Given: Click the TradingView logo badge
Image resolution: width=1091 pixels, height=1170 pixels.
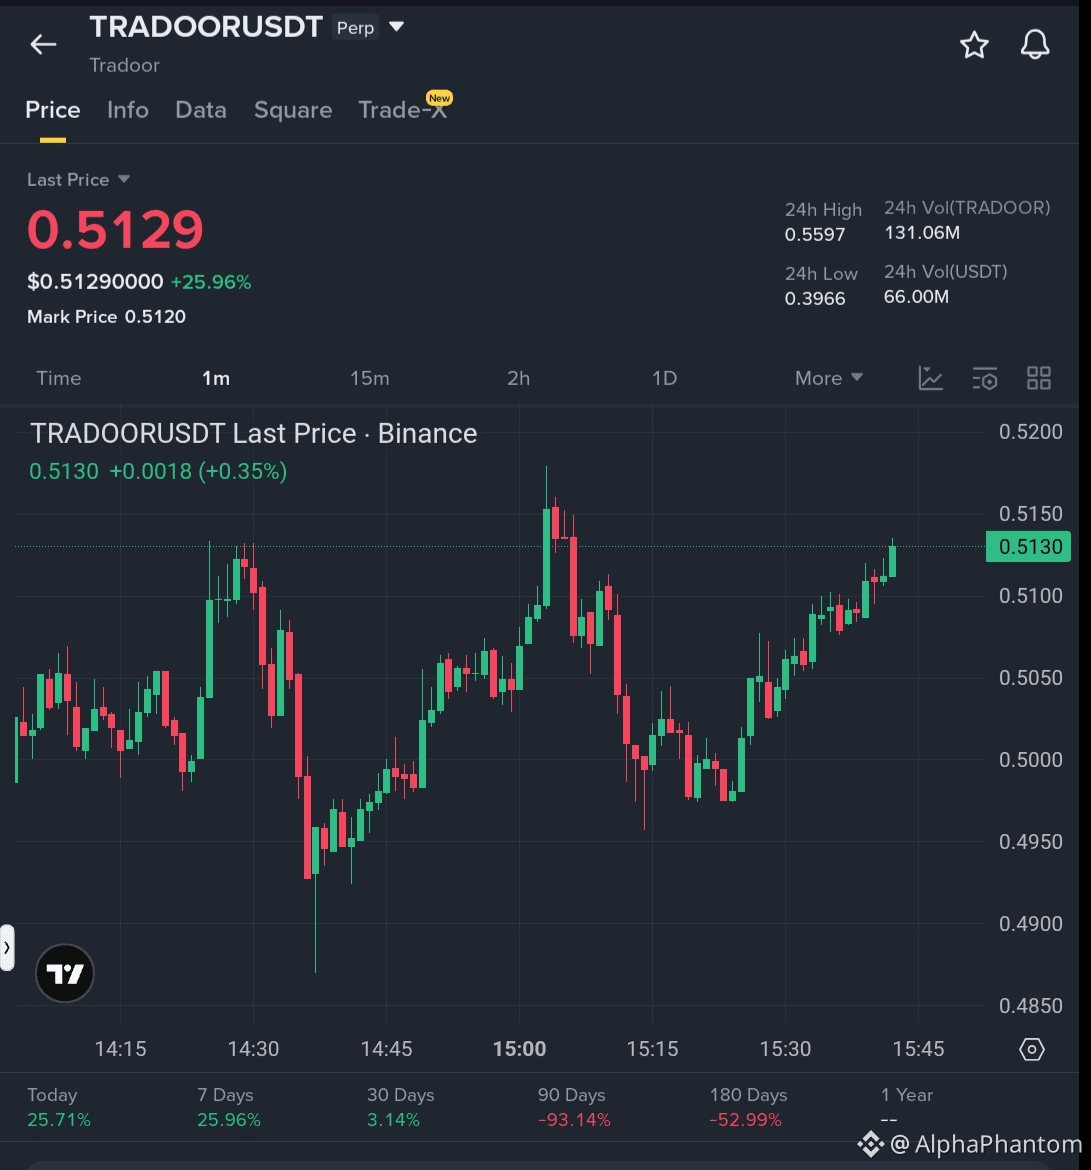Looking at the screenshot, I should [65, 973].
